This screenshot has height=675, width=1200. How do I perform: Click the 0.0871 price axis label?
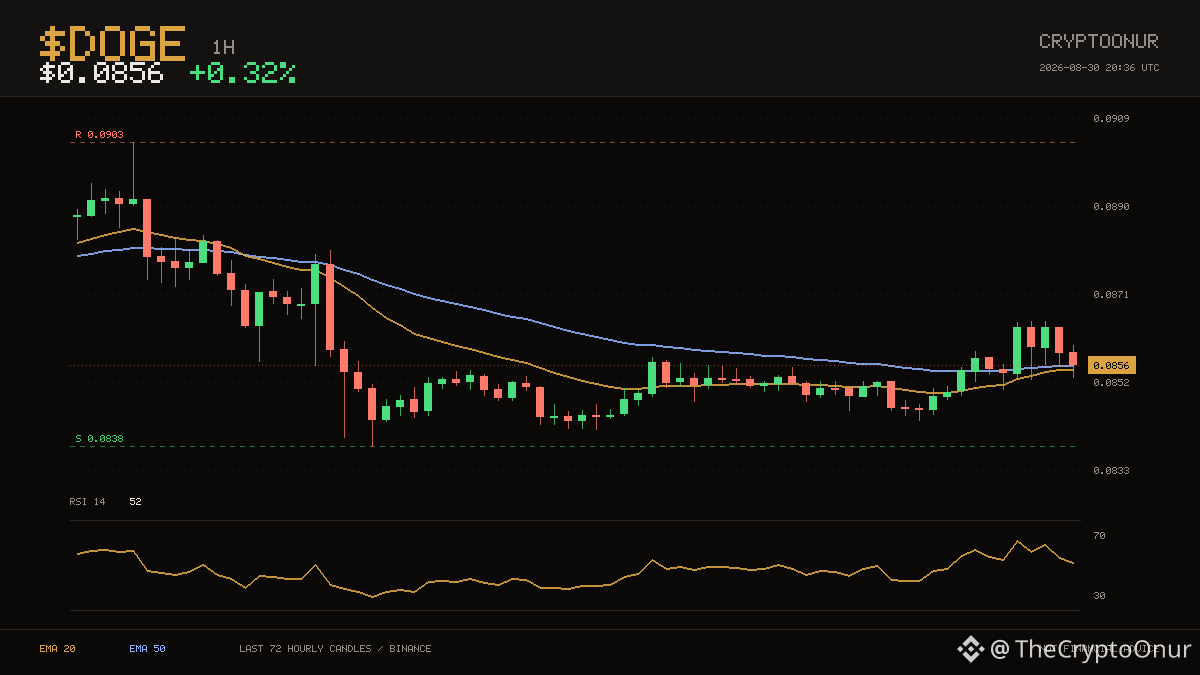(x=1111, y=295)
